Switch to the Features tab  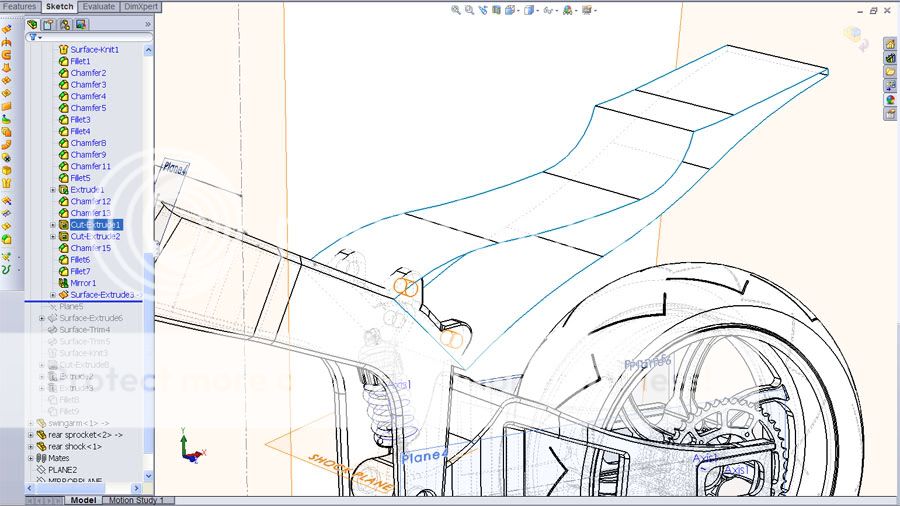click(x=20, y=6)
